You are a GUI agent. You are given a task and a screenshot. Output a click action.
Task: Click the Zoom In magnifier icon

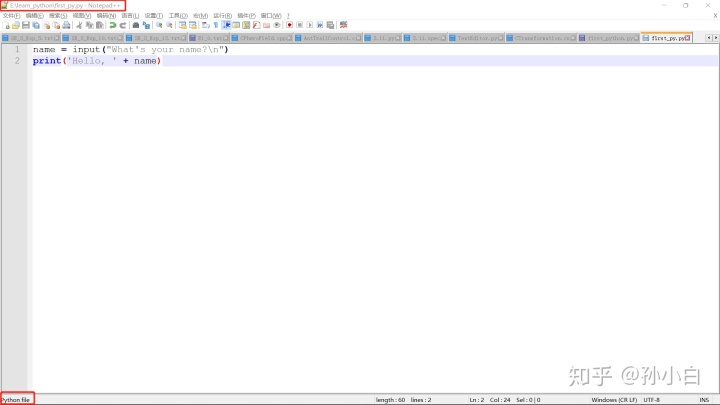[159, 25]
